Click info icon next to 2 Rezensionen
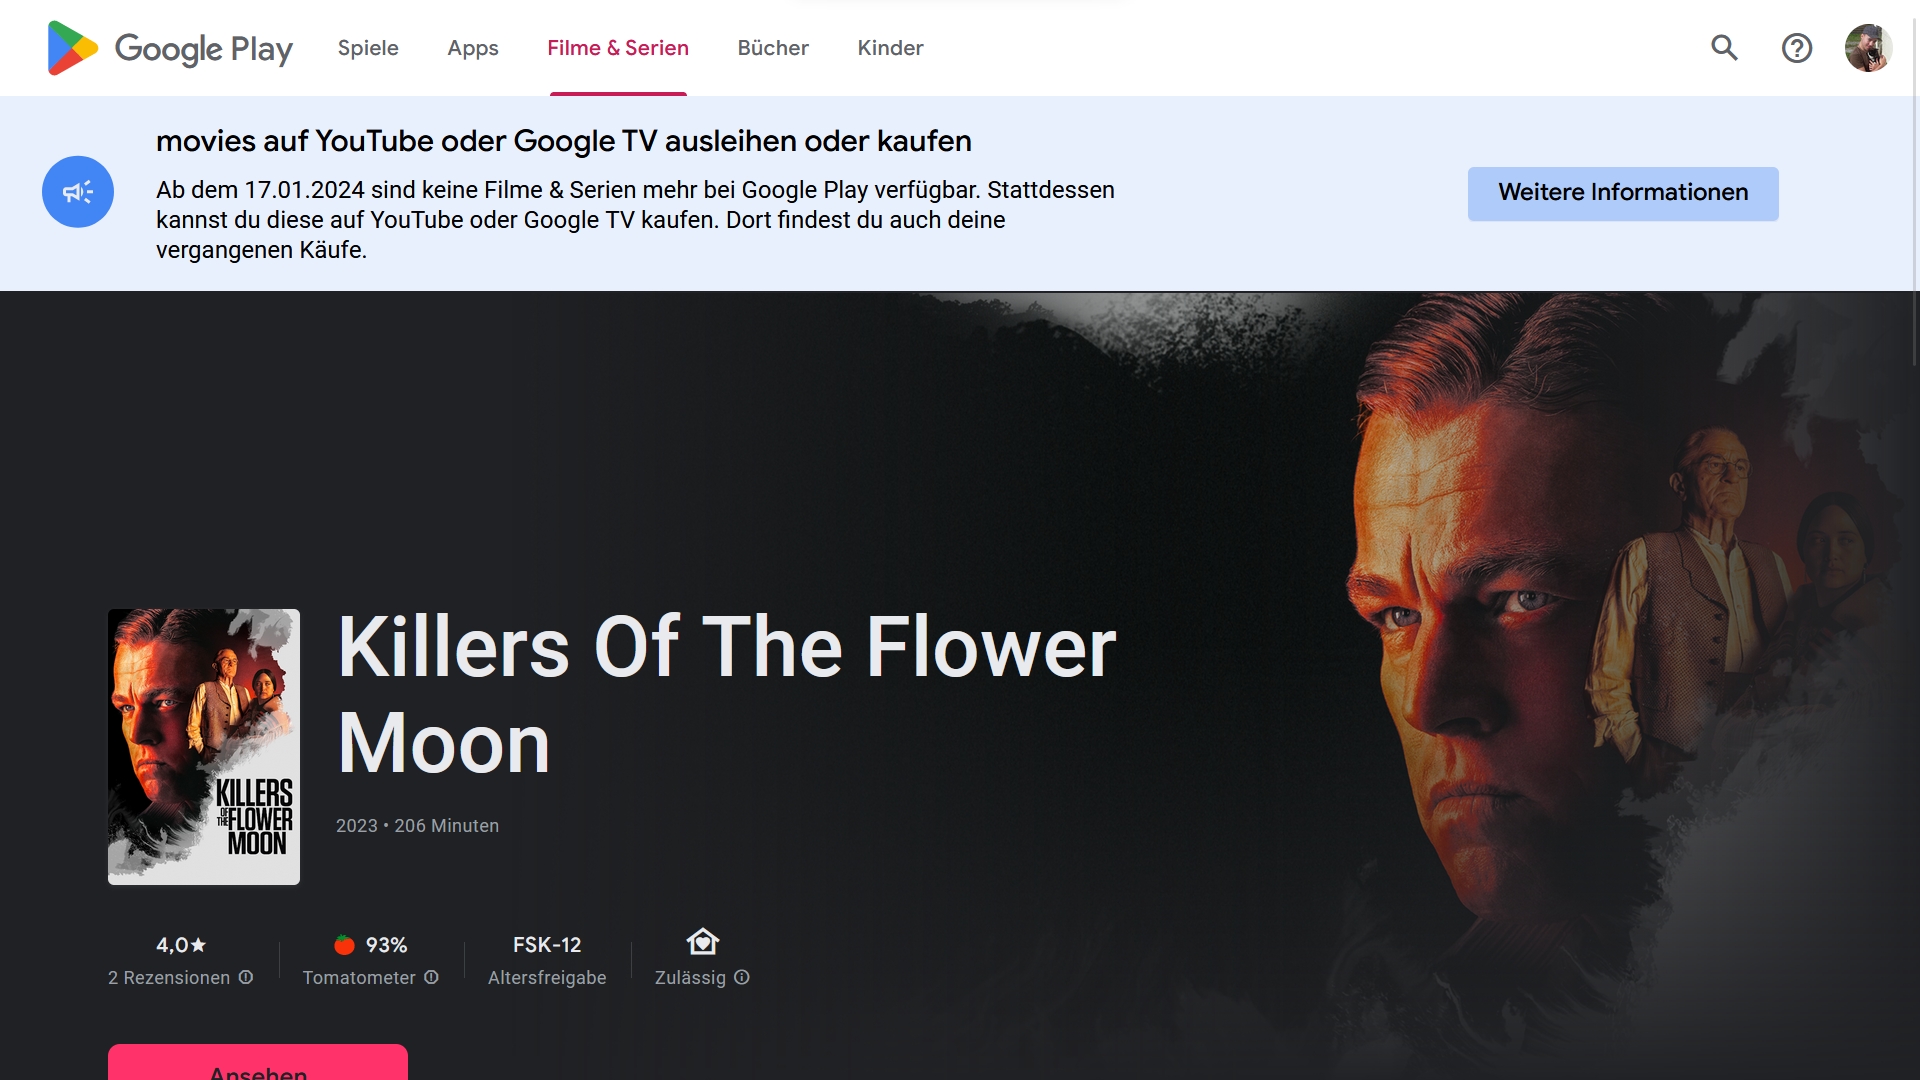Viewport: 1920px width, 1080px height. (246, 977)
